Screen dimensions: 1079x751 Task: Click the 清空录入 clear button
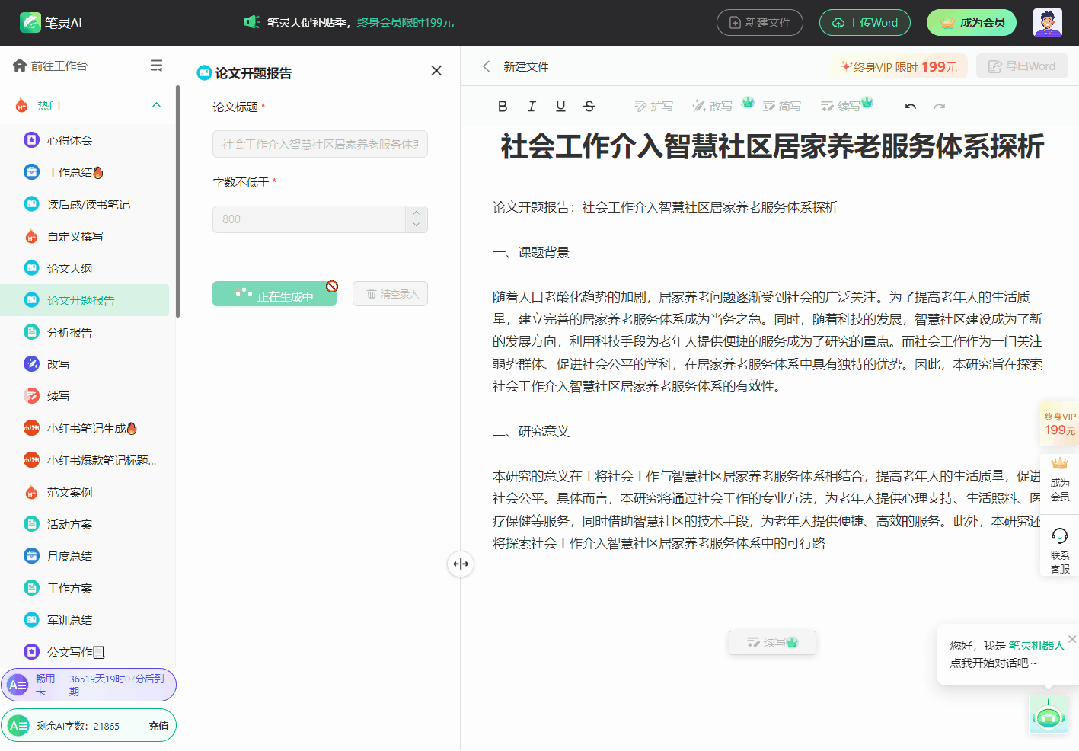point(390,292)
